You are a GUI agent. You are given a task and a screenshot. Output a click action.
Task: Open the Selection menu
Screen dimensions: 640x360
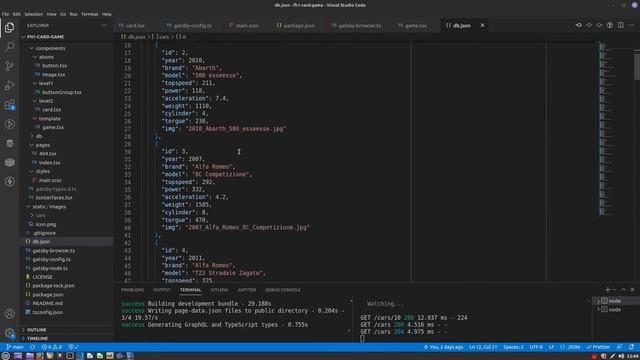(33, 14)
